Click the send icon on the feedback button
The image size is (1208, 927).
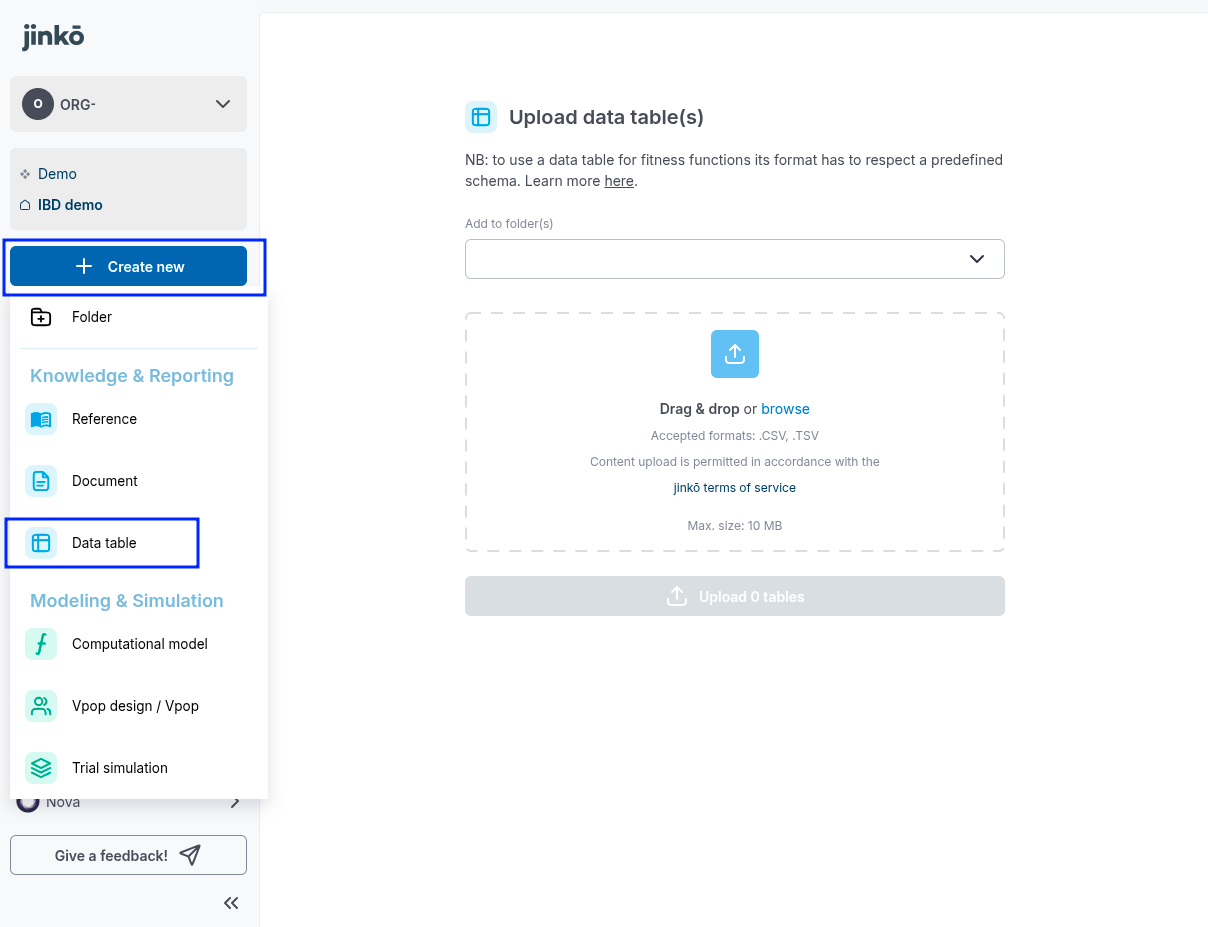(x=190, y=854)
